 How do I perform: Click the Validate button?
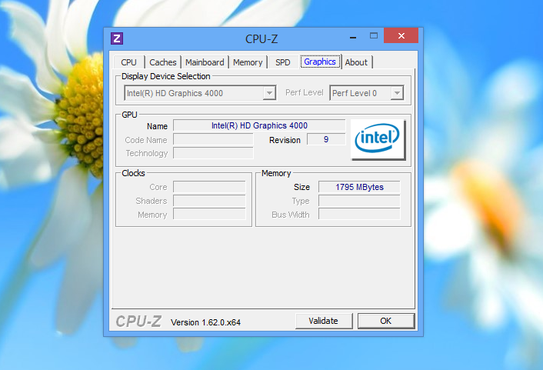323,321
